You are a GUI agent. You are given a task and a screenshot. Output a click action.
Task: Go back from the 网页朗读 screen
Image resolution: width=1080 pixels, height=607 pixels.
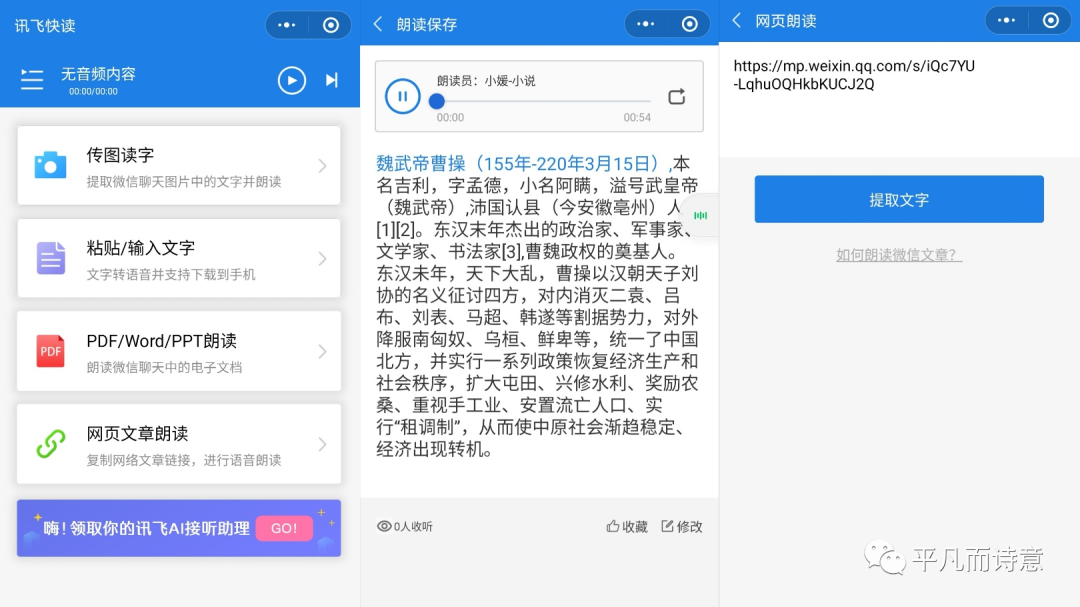737,21
